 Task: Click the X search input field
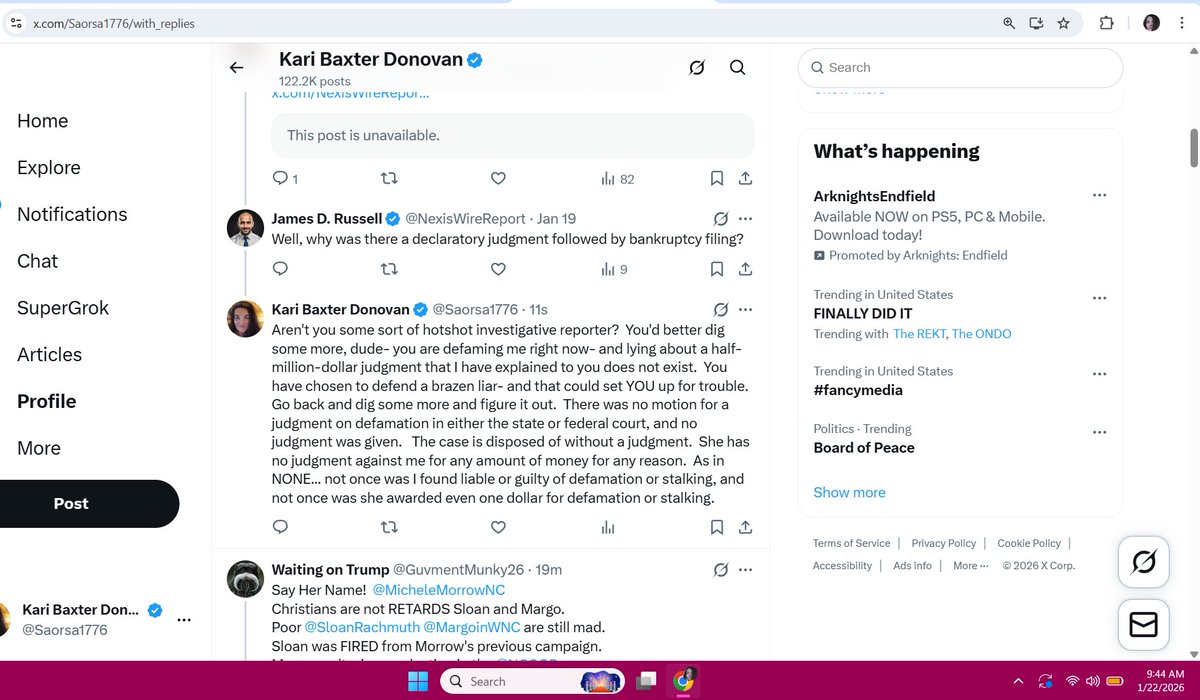point(960,68)
